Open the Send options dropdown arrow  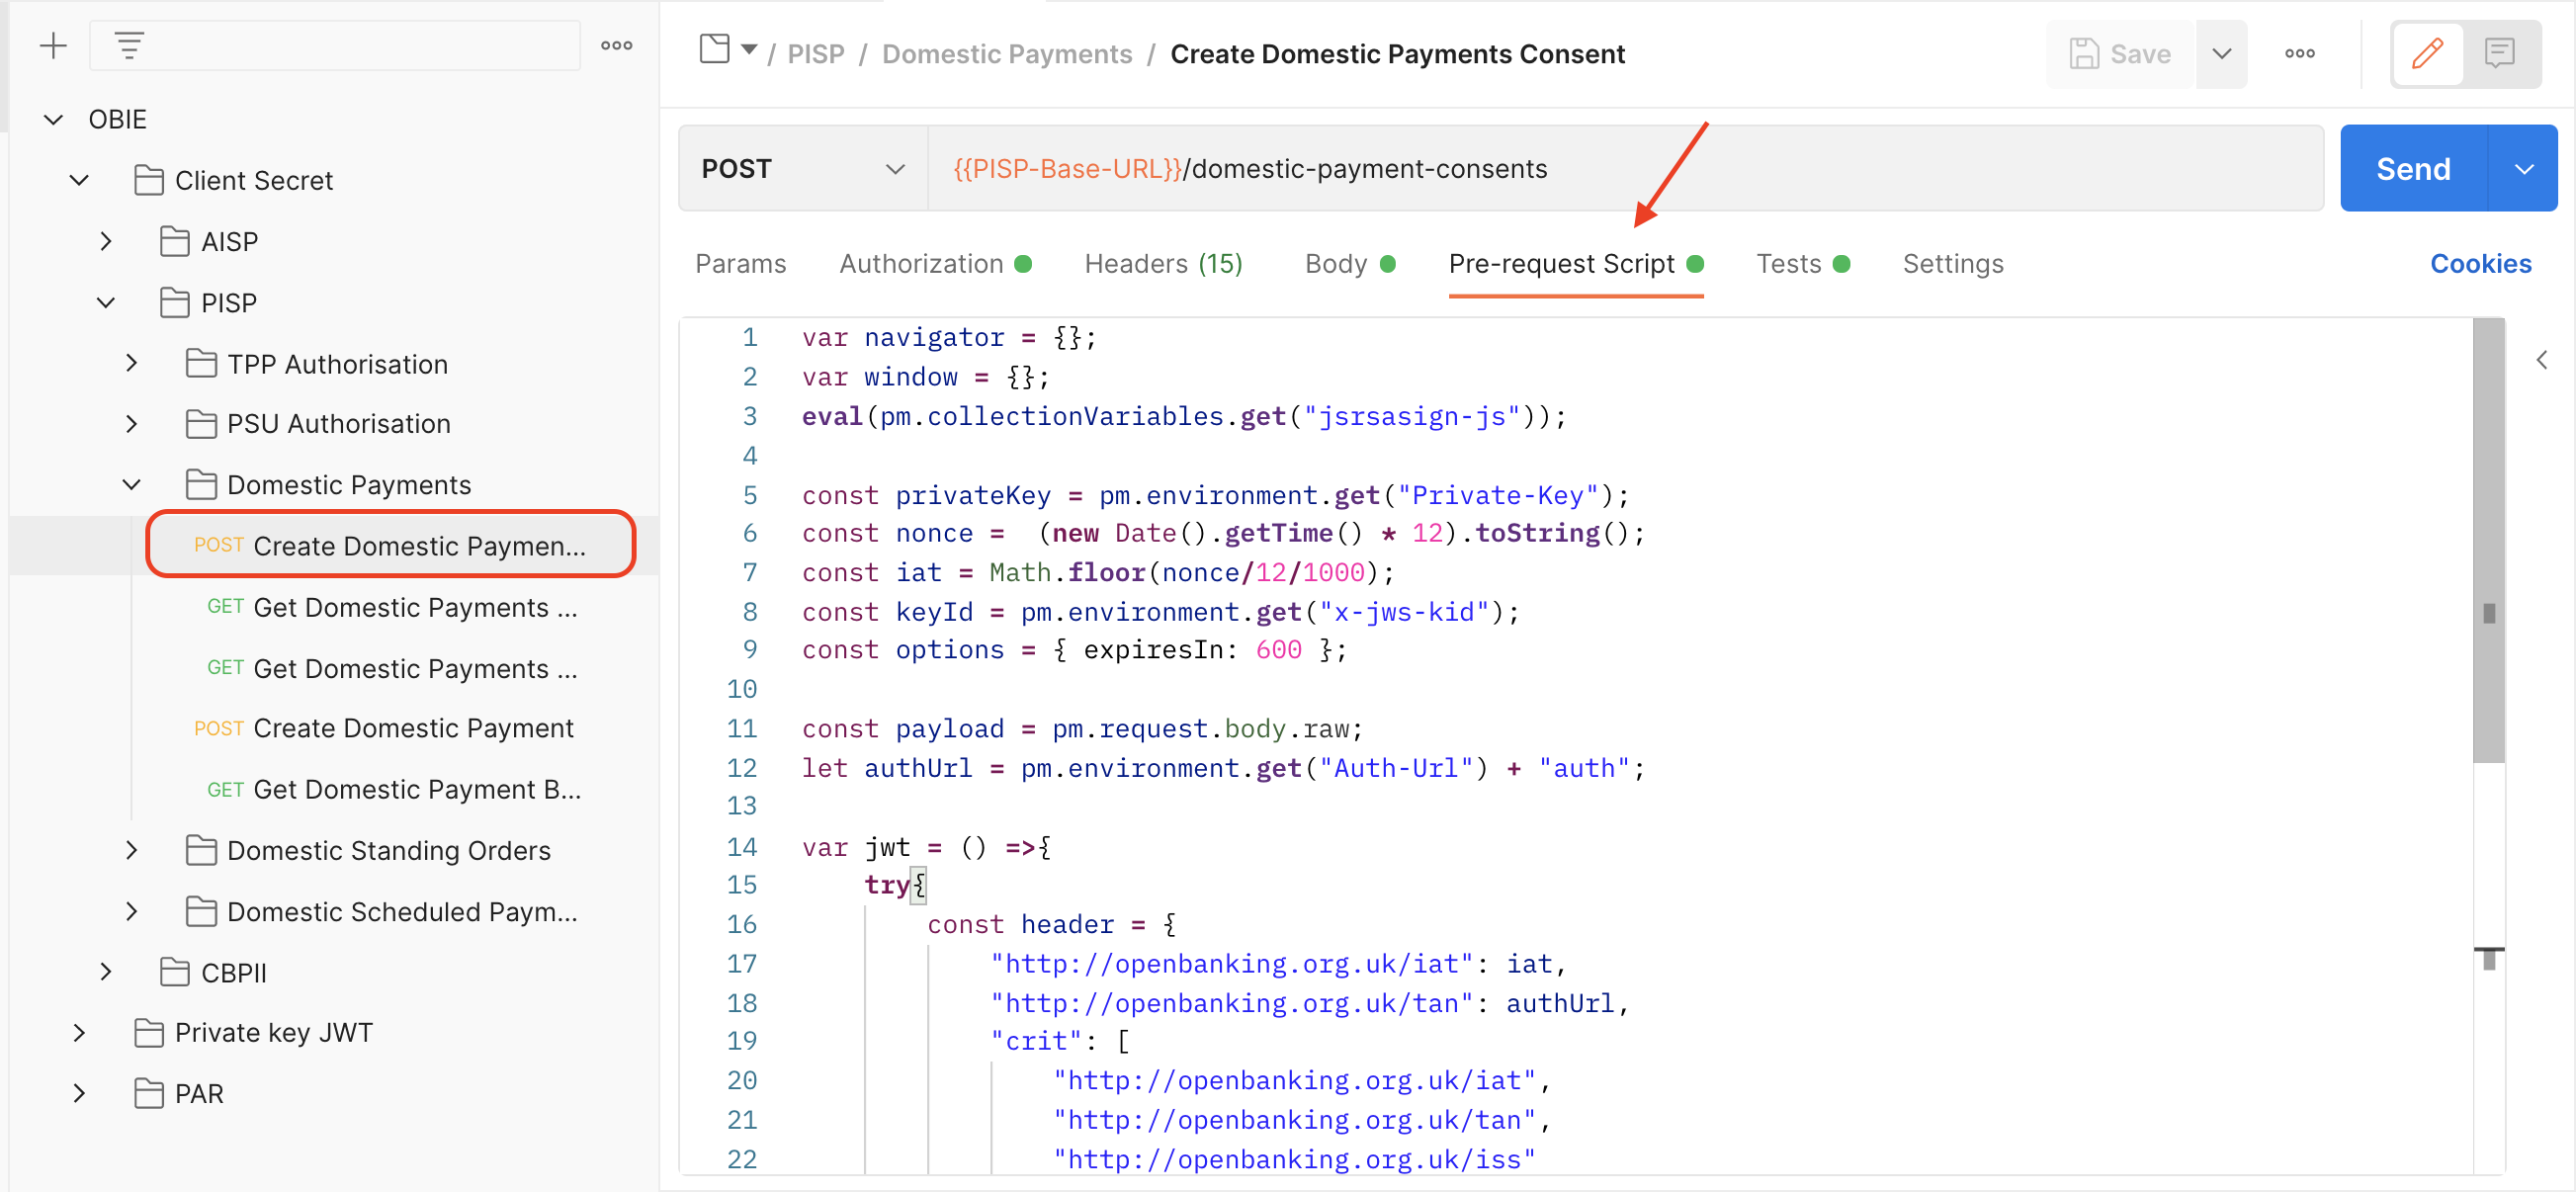tap(2524, 168)
